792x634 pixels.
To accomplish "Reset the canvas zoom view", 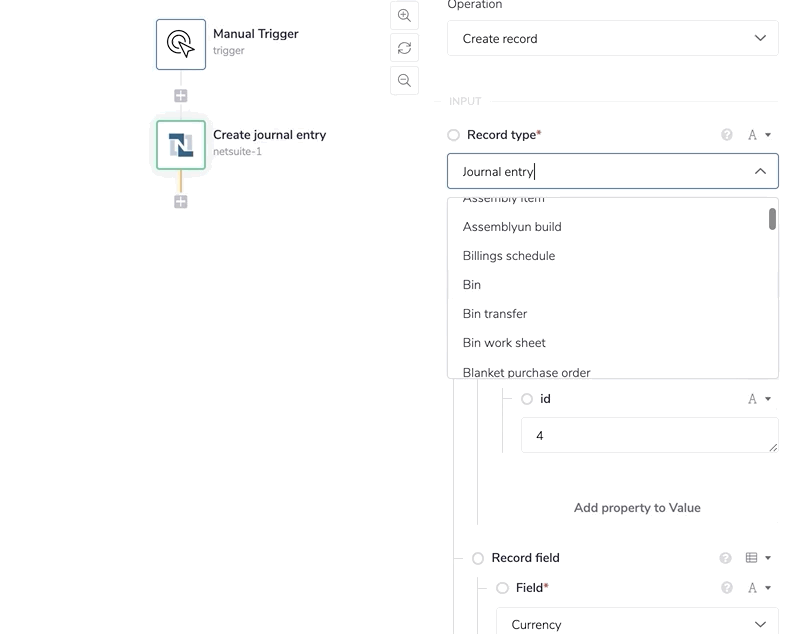I will tap(404, 48).
